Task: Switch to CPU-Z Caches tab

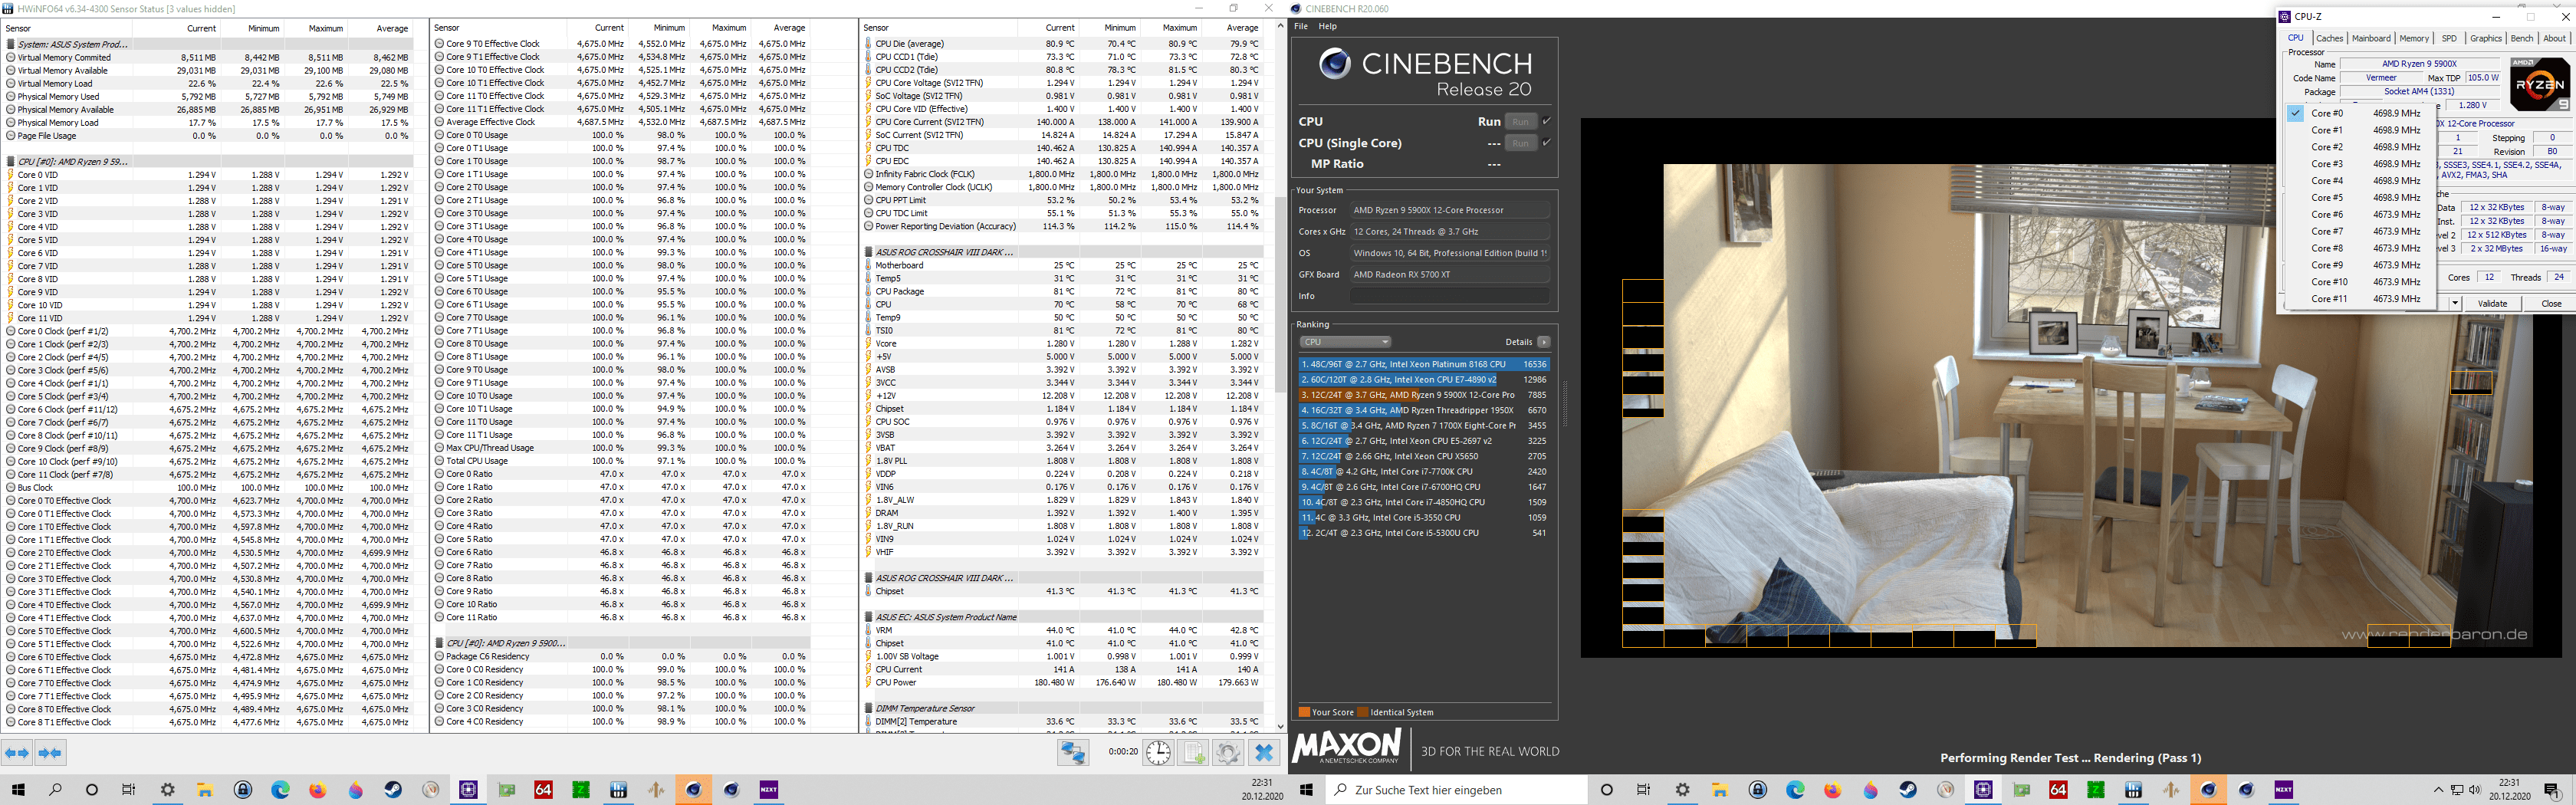Action: pyautogui.click(x=2329, y=38)
